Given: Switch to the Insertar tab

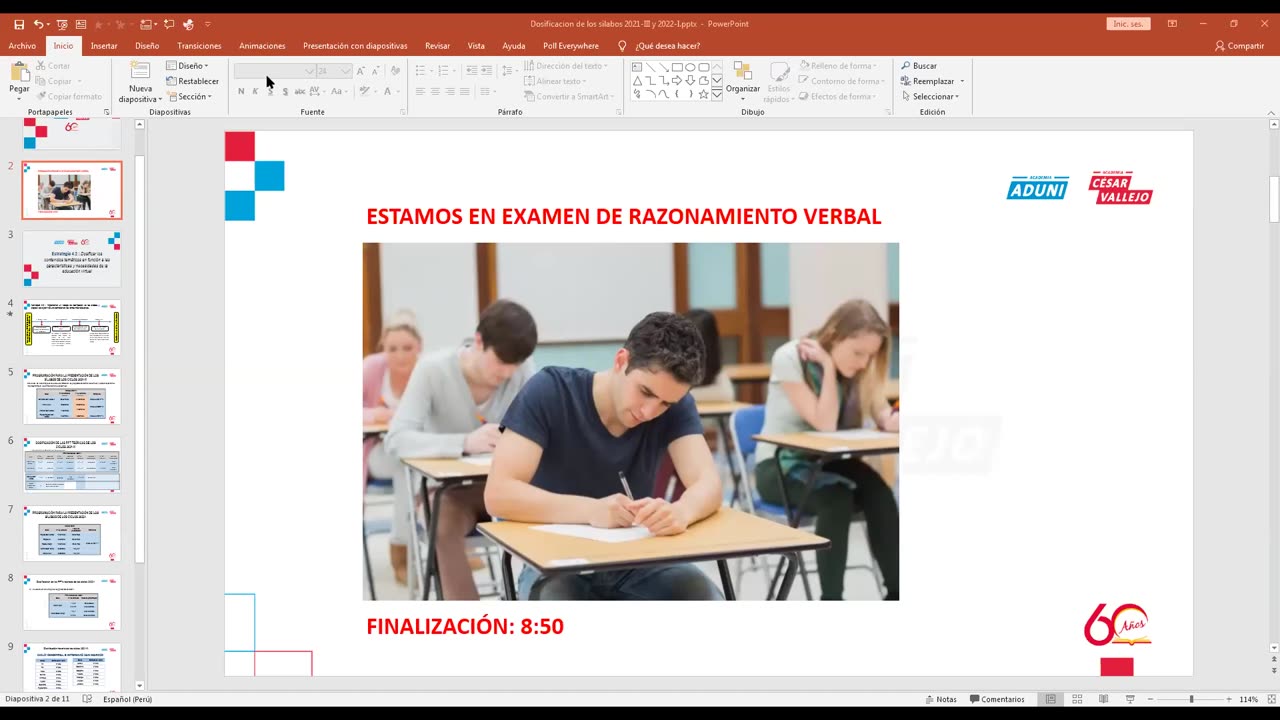Looking at the screenshot, I should [x=104, y=46].
